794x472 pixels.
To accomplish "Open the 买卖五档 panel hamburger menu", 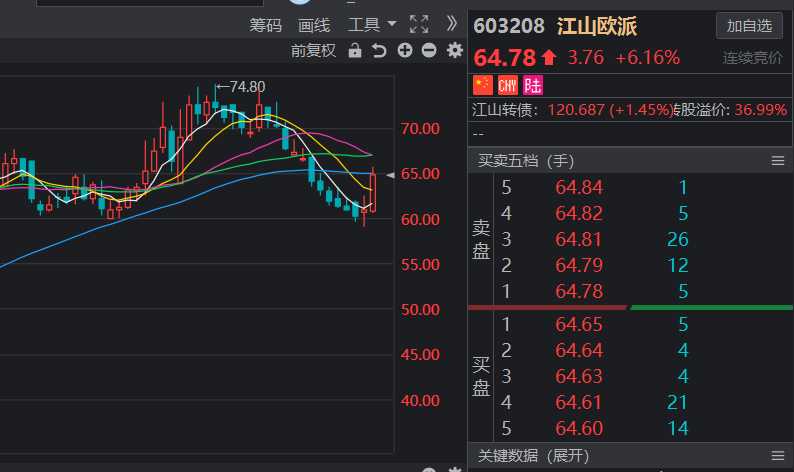I will (778, 160).
